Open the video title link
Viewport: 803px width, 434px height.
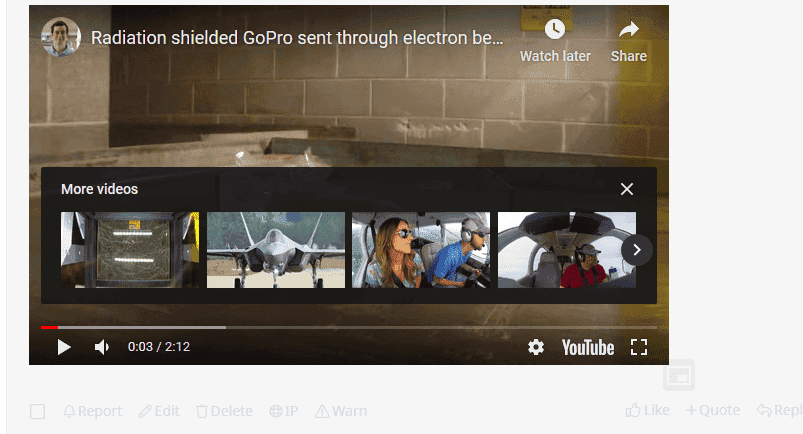coord(297,37)
